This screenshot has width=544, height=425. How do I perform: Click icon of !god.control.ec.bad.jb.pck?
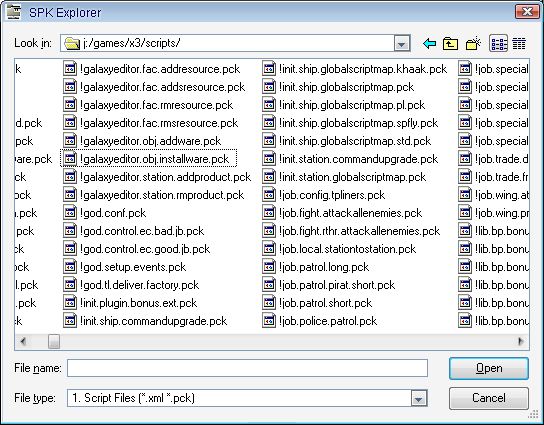pyautogui.click(x=70, y=231)
